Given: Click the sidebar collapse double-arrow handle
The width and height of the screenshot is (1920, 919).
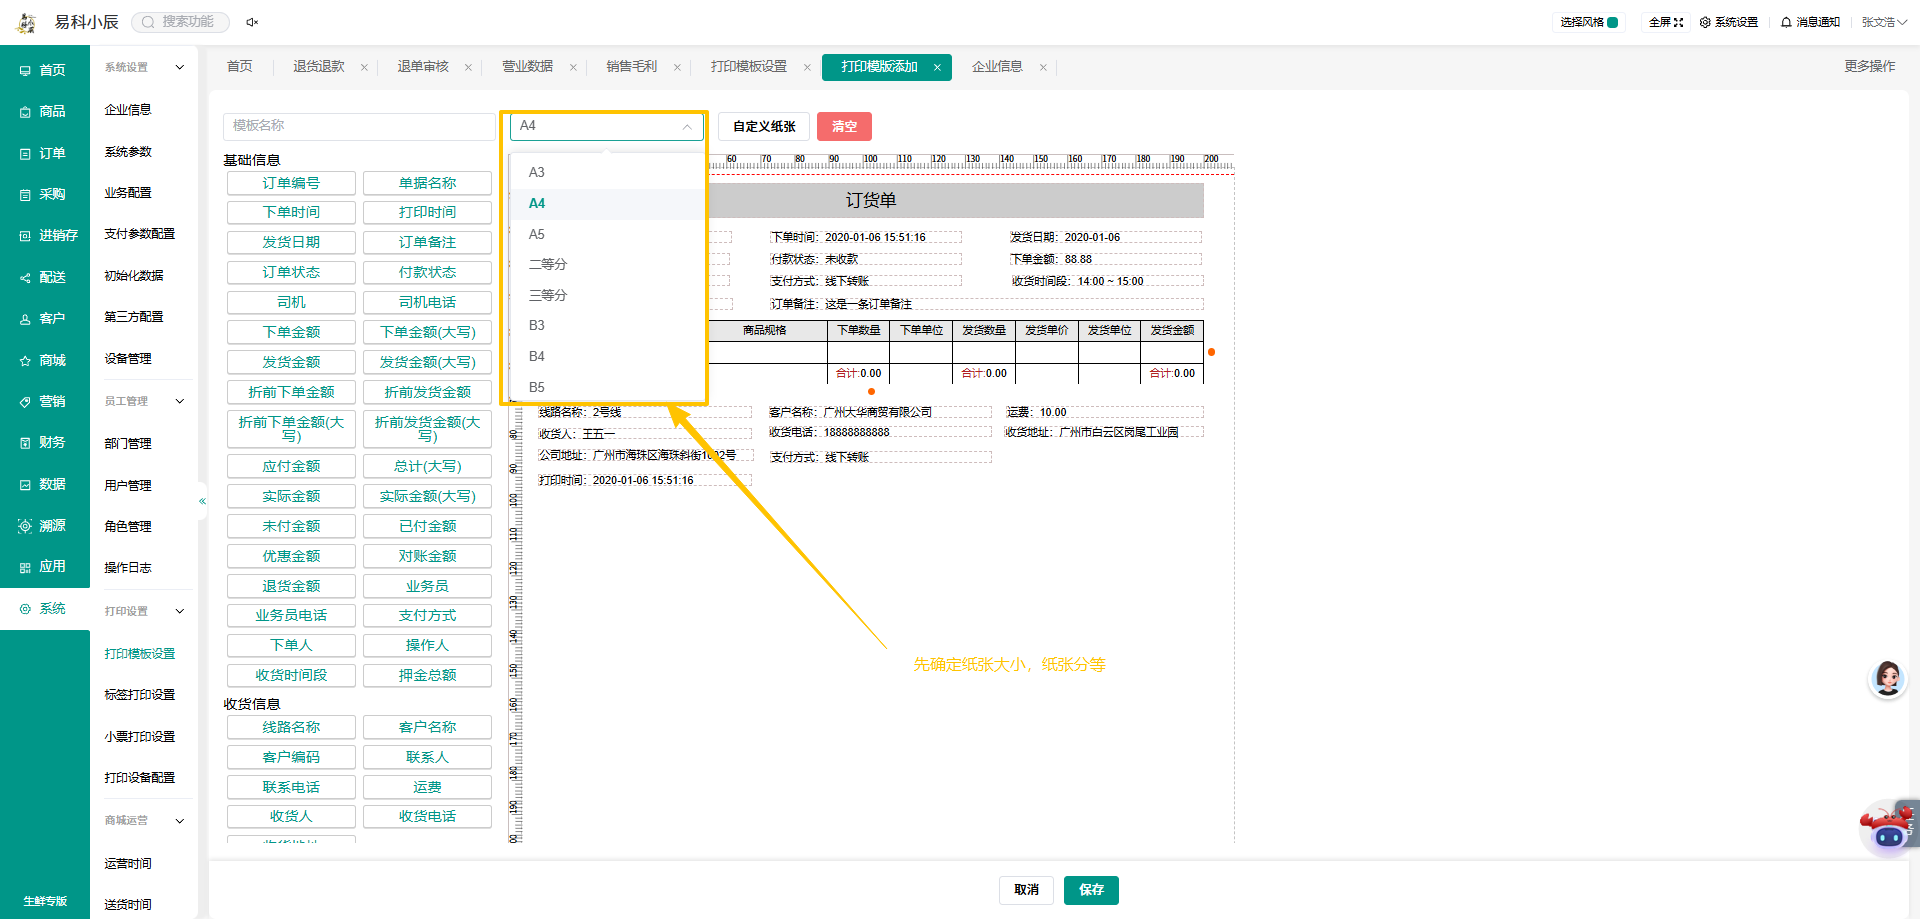Looking at the screenshot, I should tap(202, 501).
